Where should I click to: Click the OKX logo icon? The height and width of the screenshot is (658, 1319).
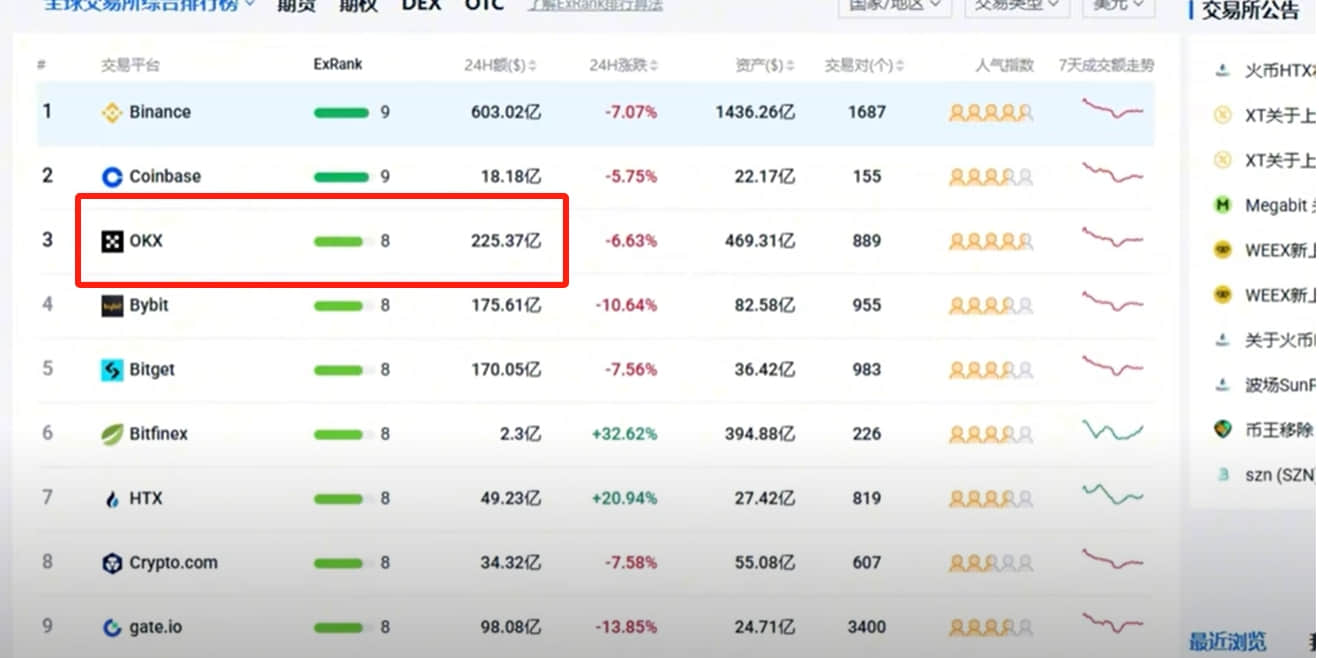pyautogui.click(x=113, y=241)
